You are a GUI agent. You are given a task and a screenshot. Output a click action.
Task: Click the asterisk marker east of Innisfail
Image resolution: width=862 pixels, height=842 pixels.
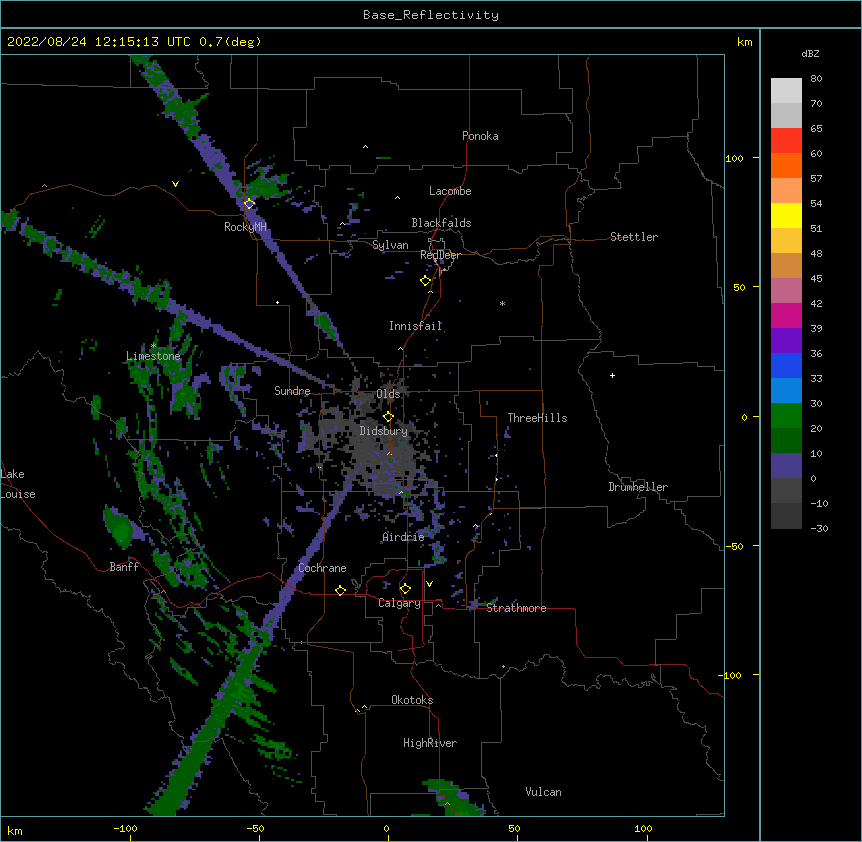pos(502,303)
